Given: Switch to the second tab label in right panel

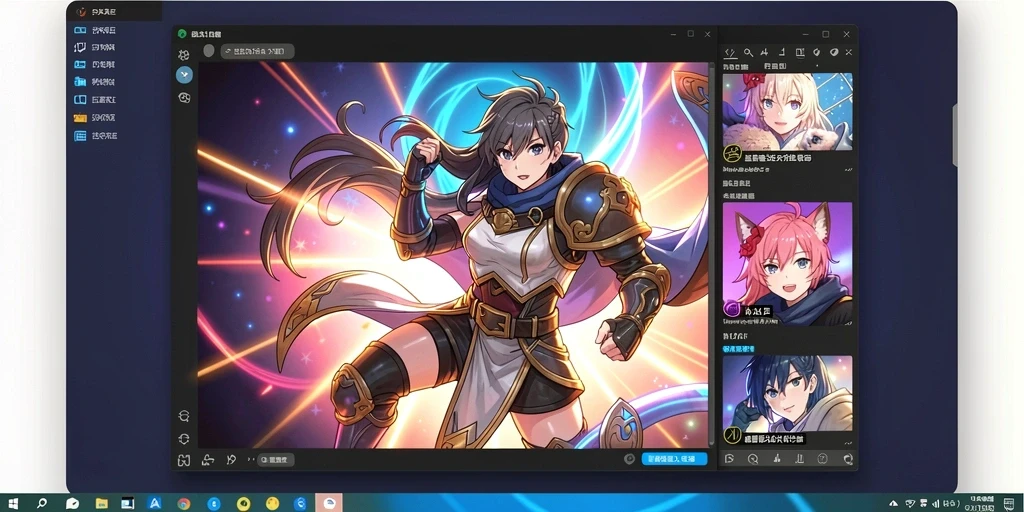Looking at the screenshot, I should pos(775,67).
